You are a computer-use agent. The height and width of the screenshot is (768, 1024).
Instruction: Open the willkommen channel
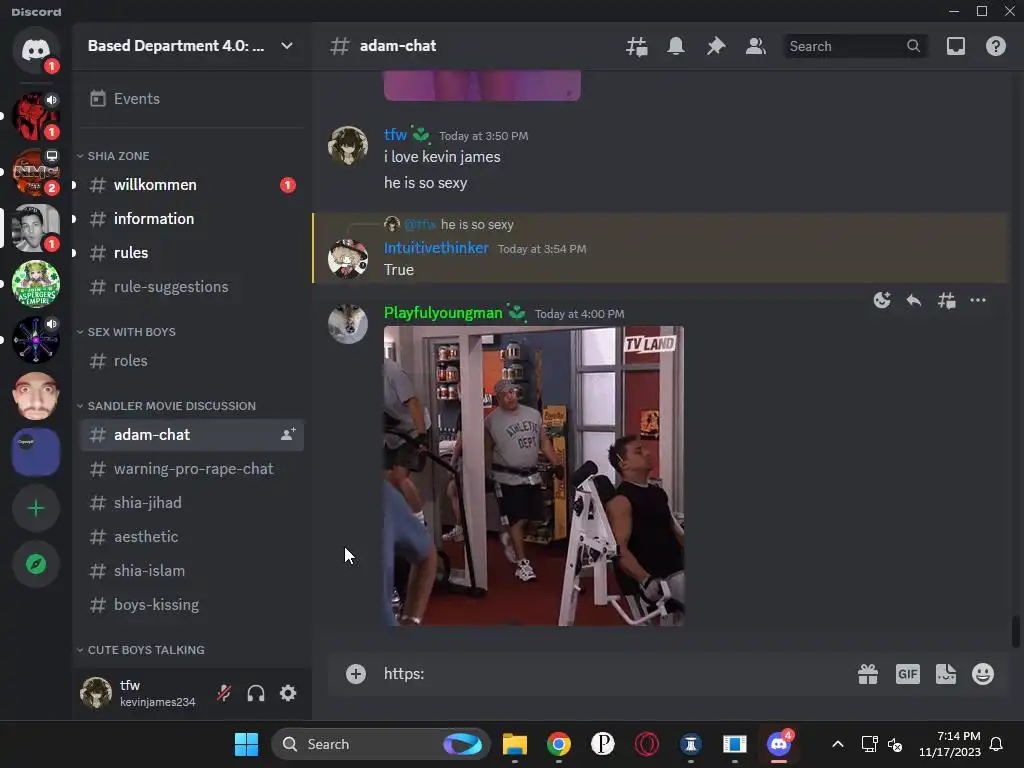point(191,185)
